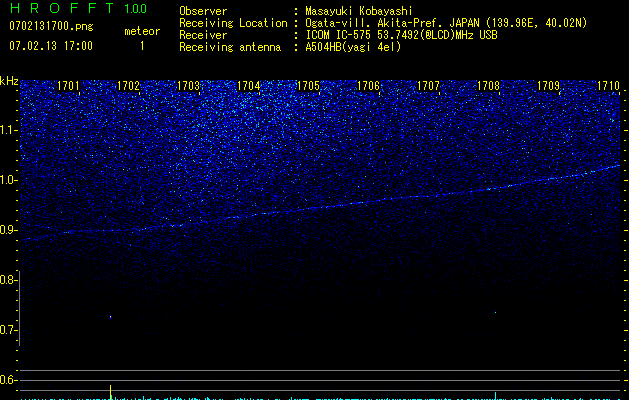Click the 0.9 kHz axis label
This screenshot has height=400, width=629.
coord(8,230)
